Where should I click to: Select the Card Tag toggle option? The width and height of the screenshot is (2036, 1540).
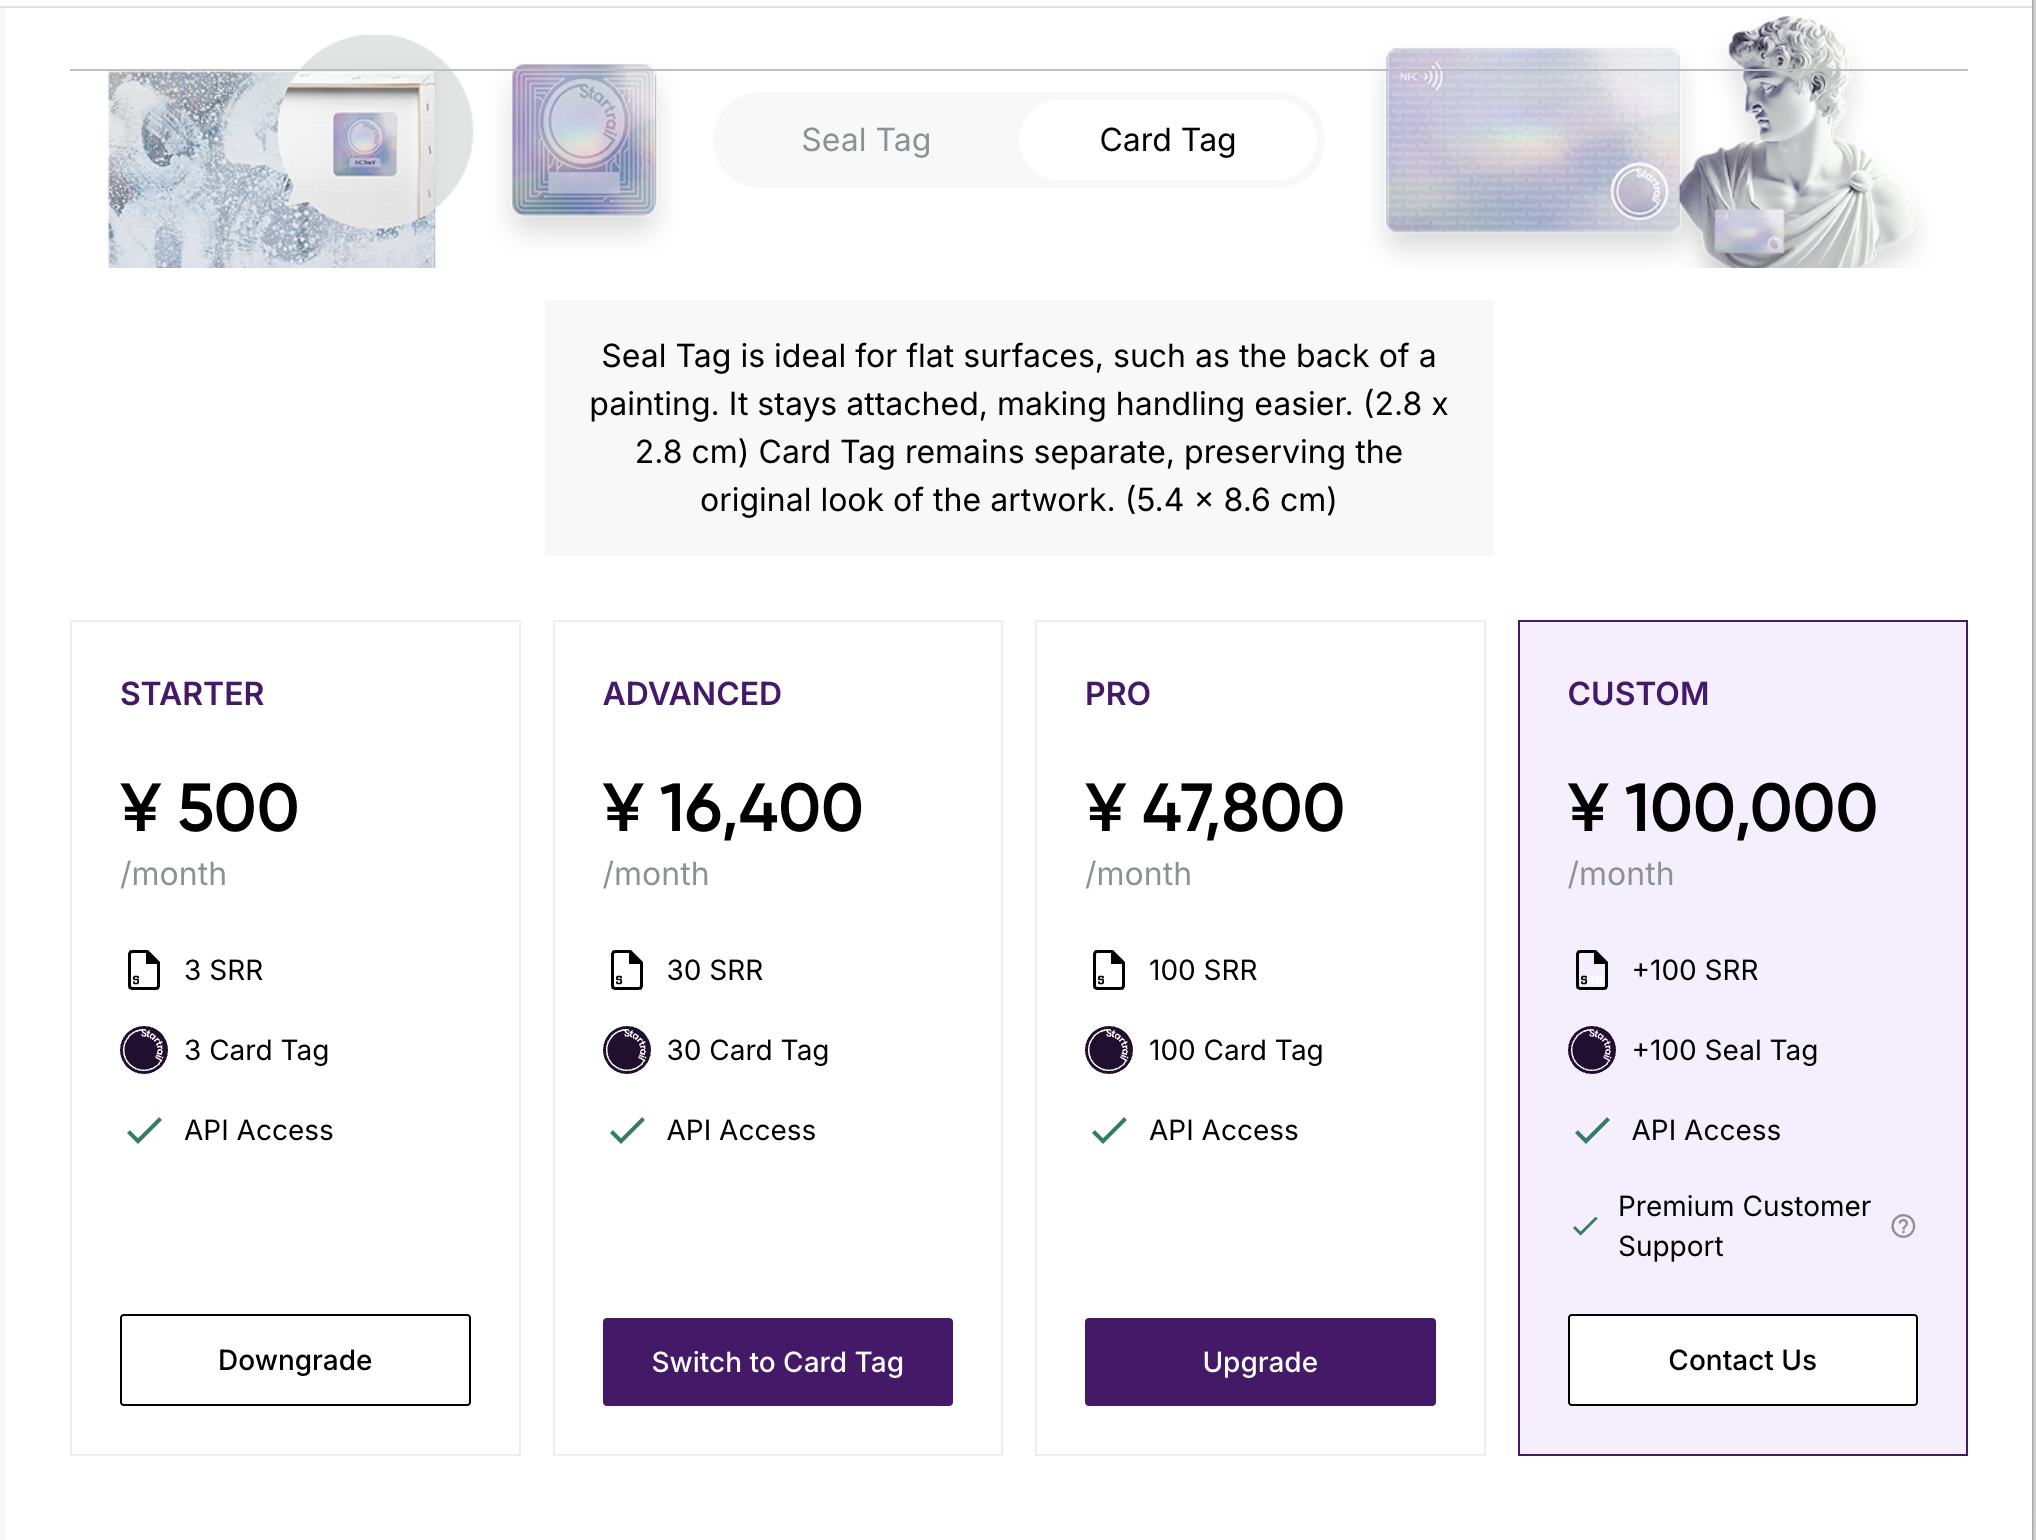(x=1167, y=140)
